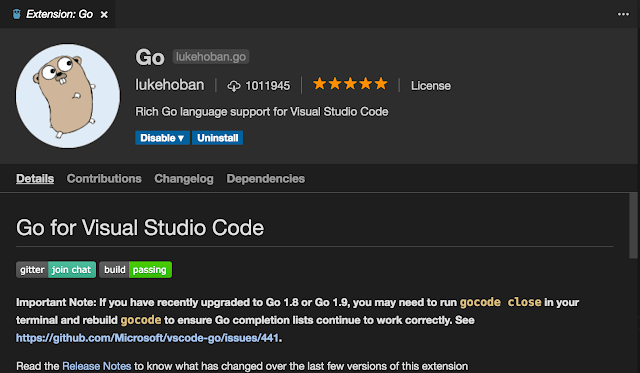Switch to the Dependencies tab
Screen dimensions: 640x373
click(266, 179)
